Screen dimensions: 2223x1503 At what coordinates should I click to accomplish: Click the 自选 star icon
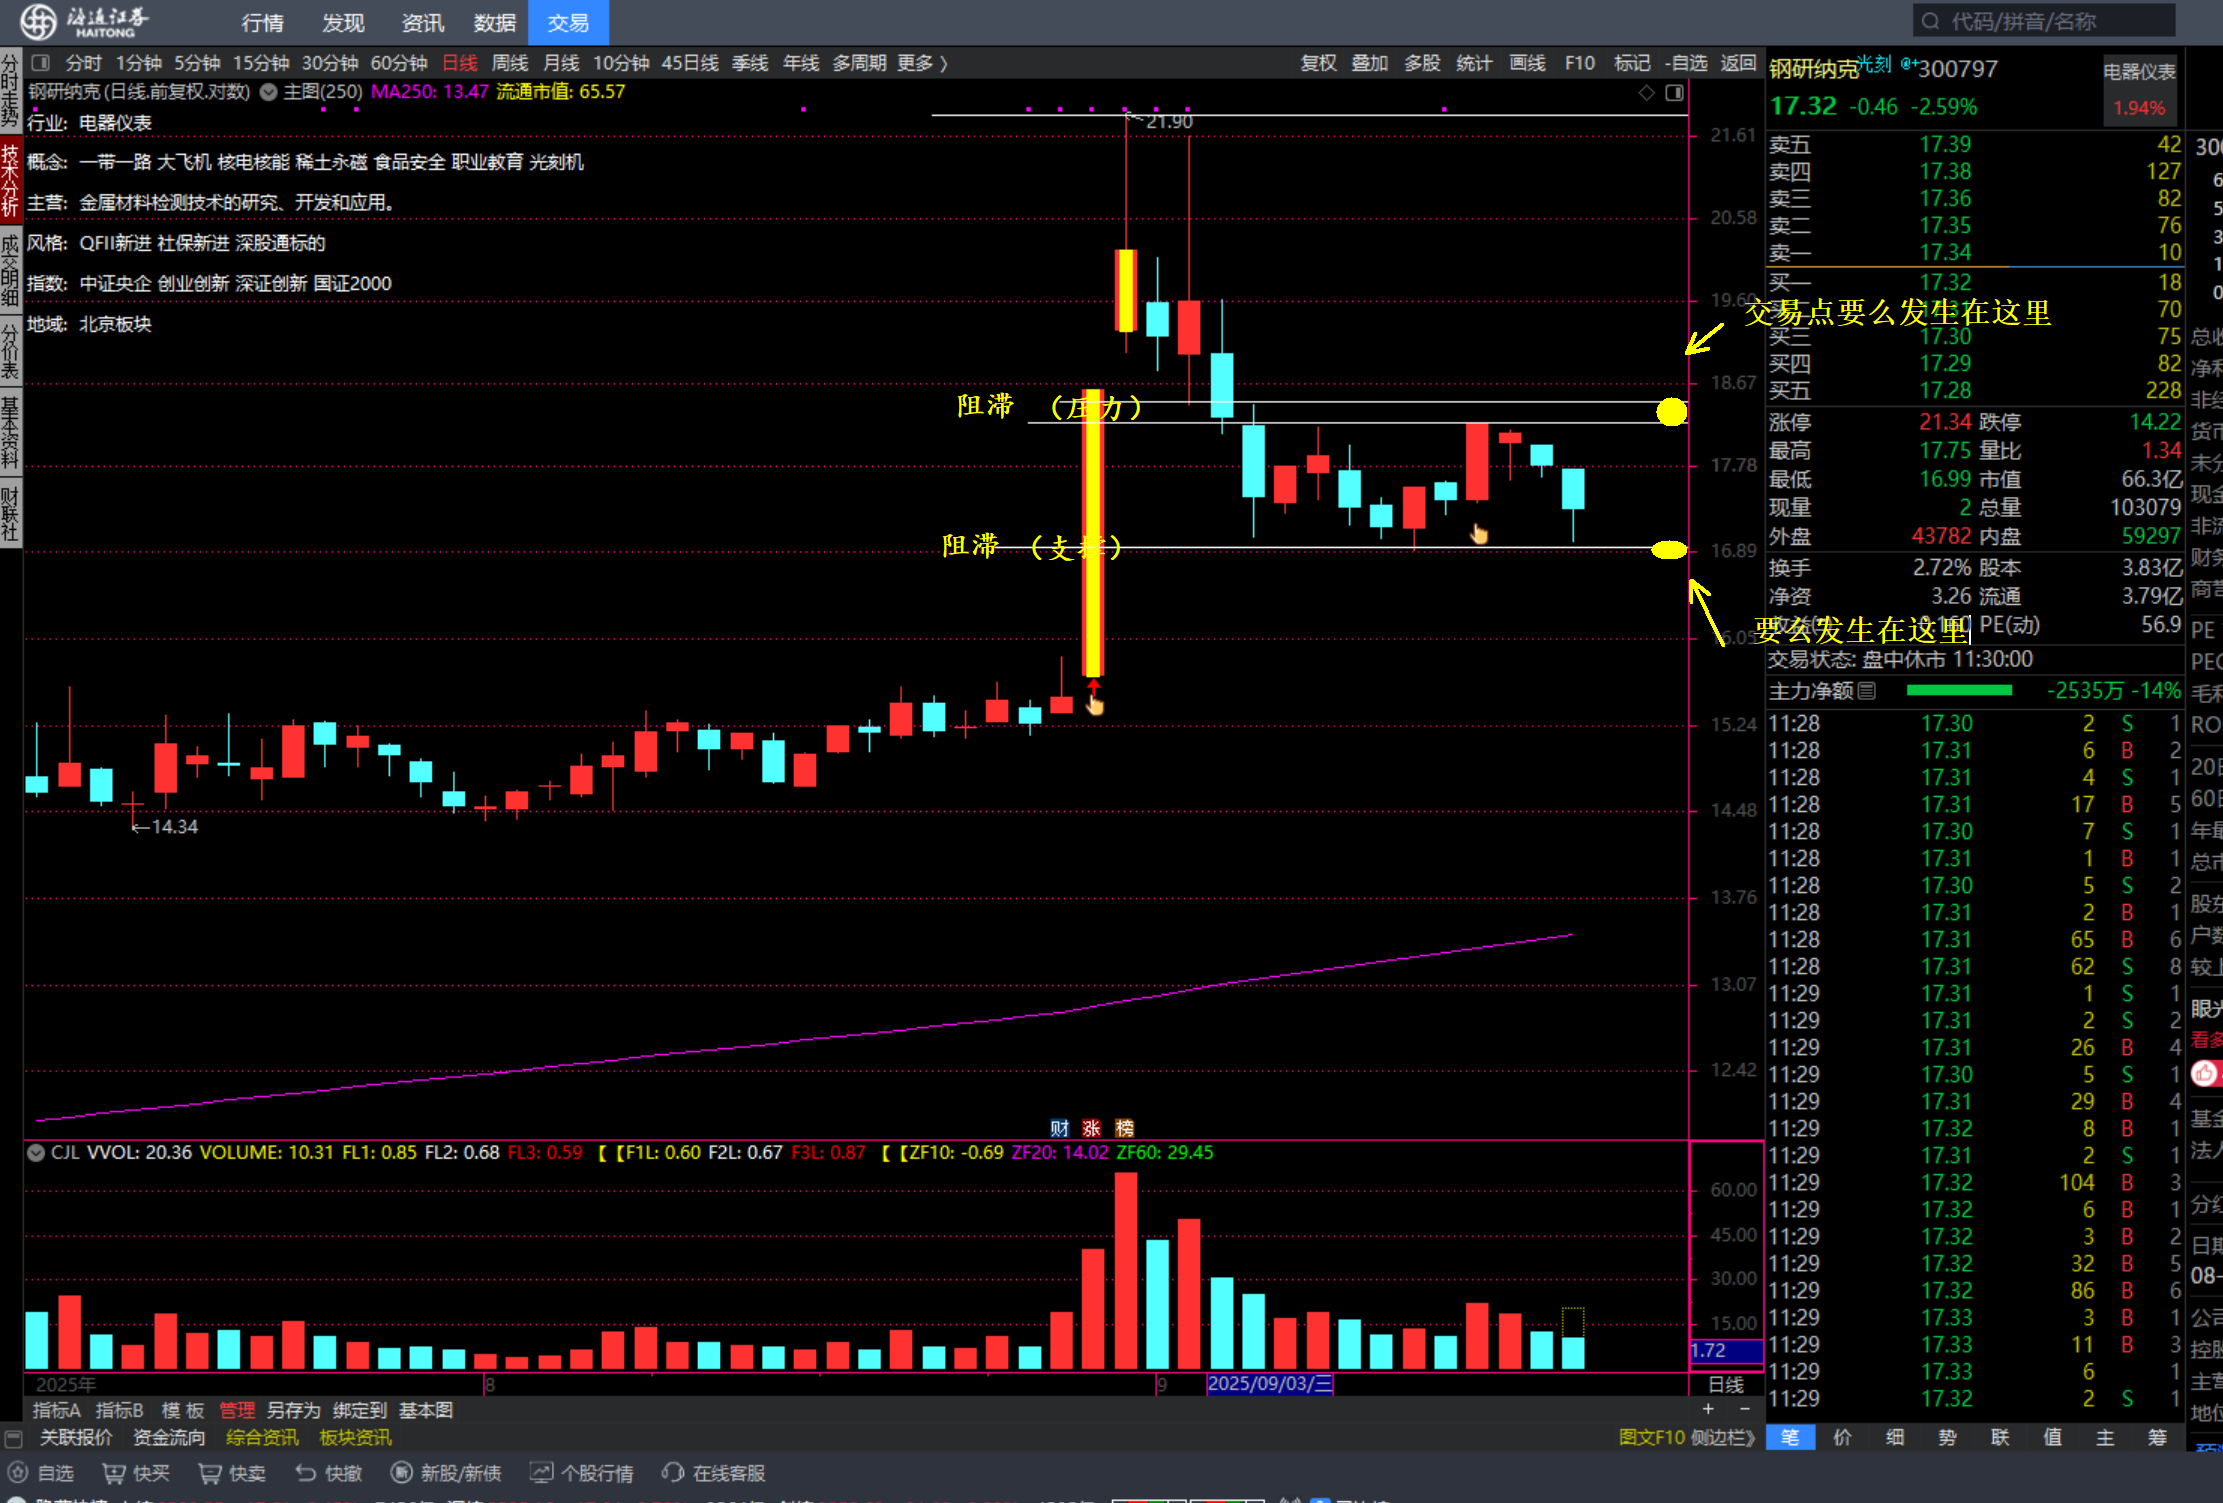pos(18,1473)
